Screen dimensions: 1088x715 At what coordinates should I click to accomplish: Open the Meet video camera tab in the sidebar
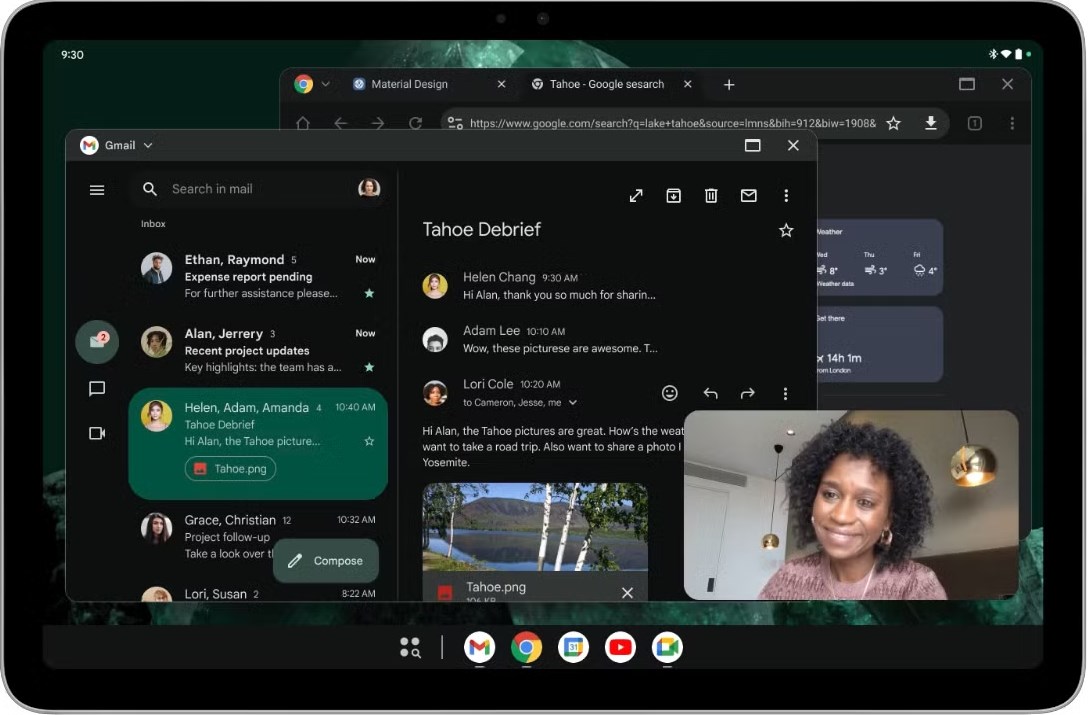click(x=97, y=433)
